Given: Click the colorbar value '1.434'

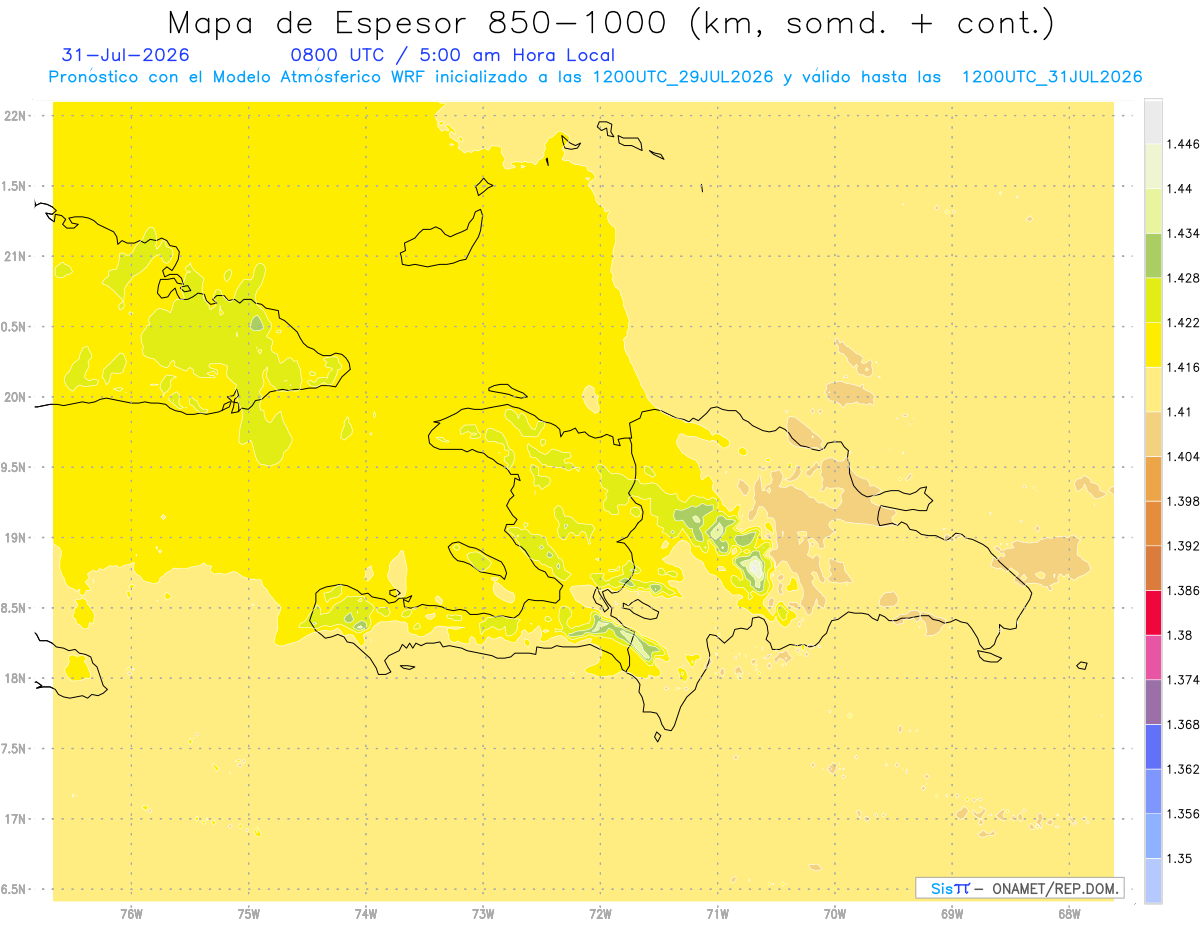Looking at the screenshot, I should click(x=1183, y=233).
